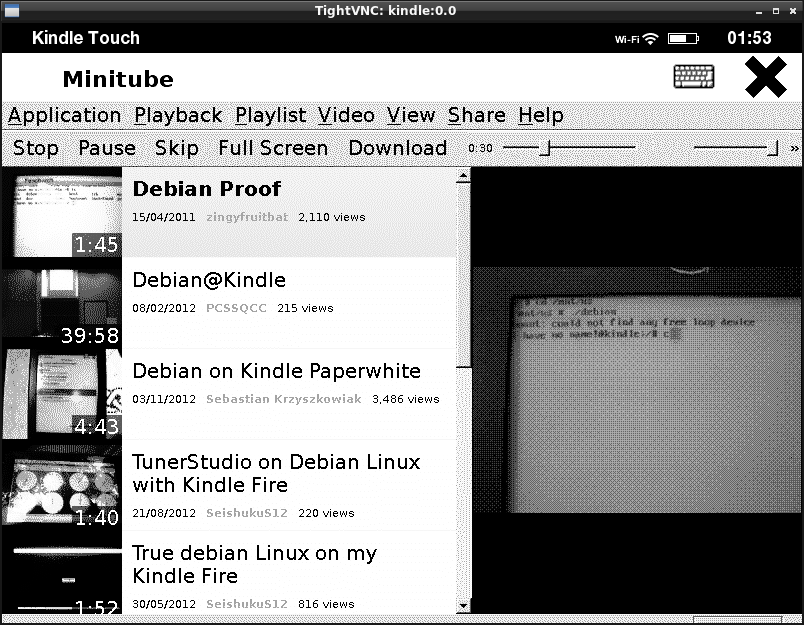Click the 2,110 views text

332,217
